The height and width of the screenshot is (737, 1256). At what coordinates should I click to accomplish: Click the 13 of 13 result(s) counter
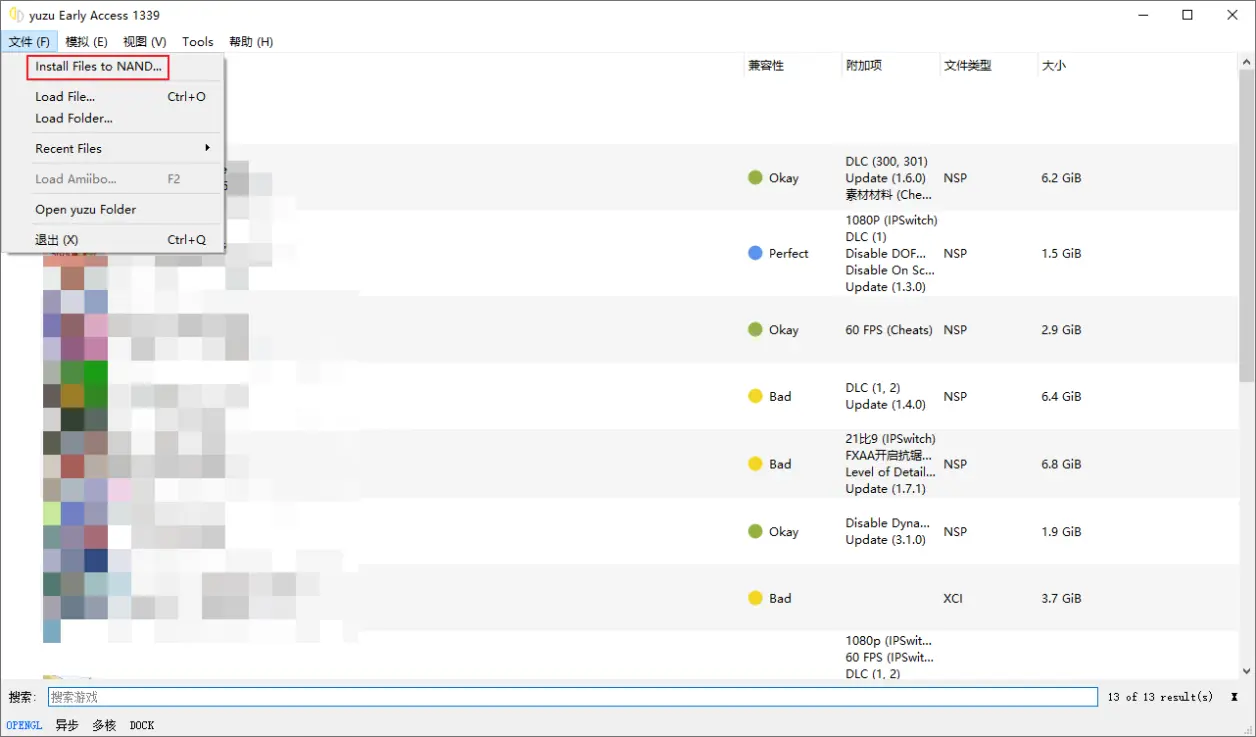1160,697
